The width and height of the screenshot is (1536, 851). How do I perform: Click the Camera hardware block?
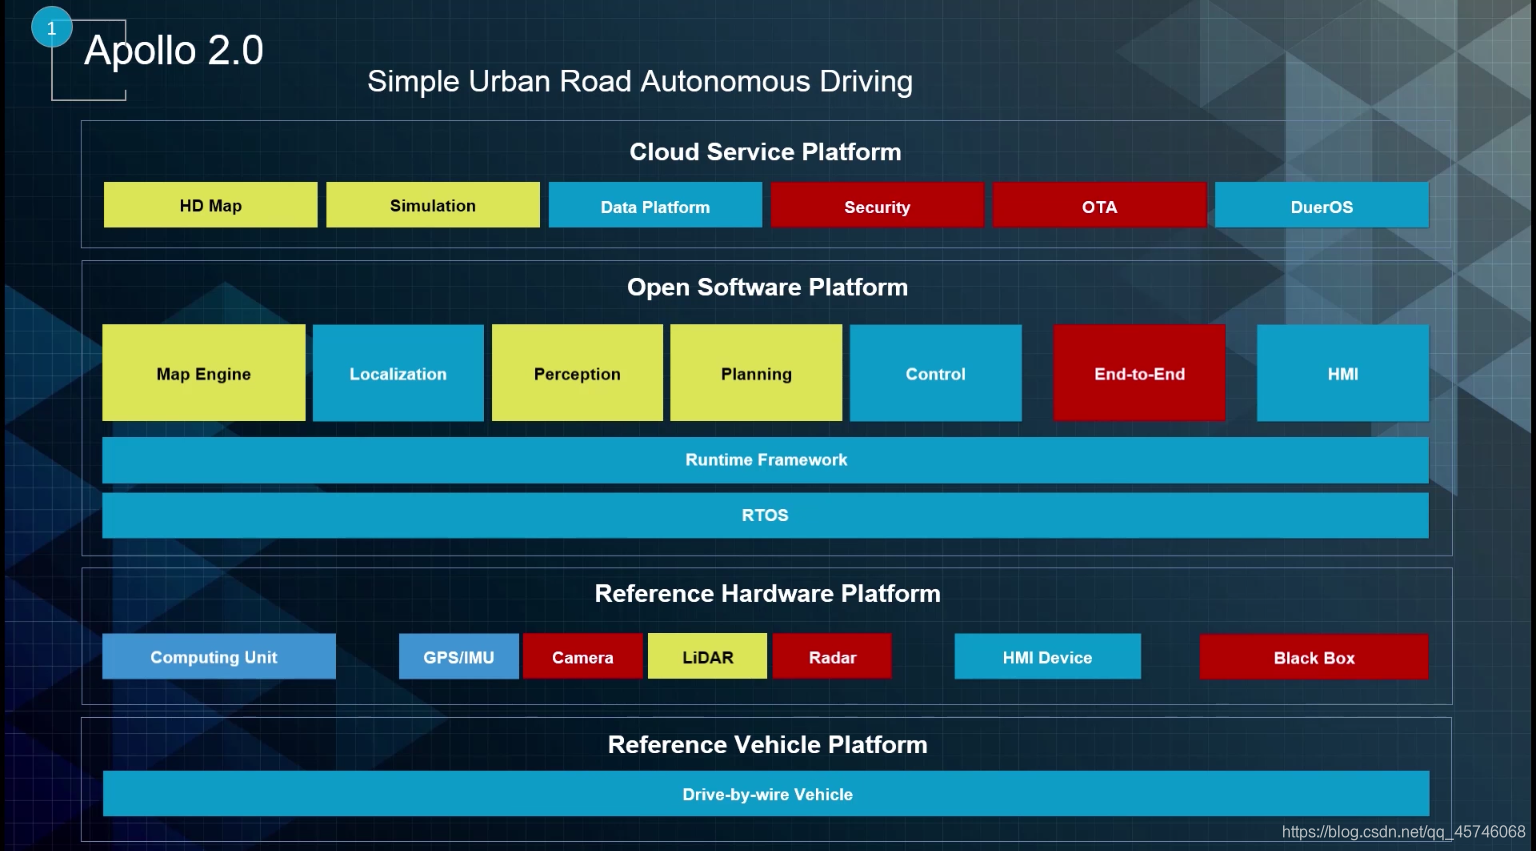coord(583,657)
